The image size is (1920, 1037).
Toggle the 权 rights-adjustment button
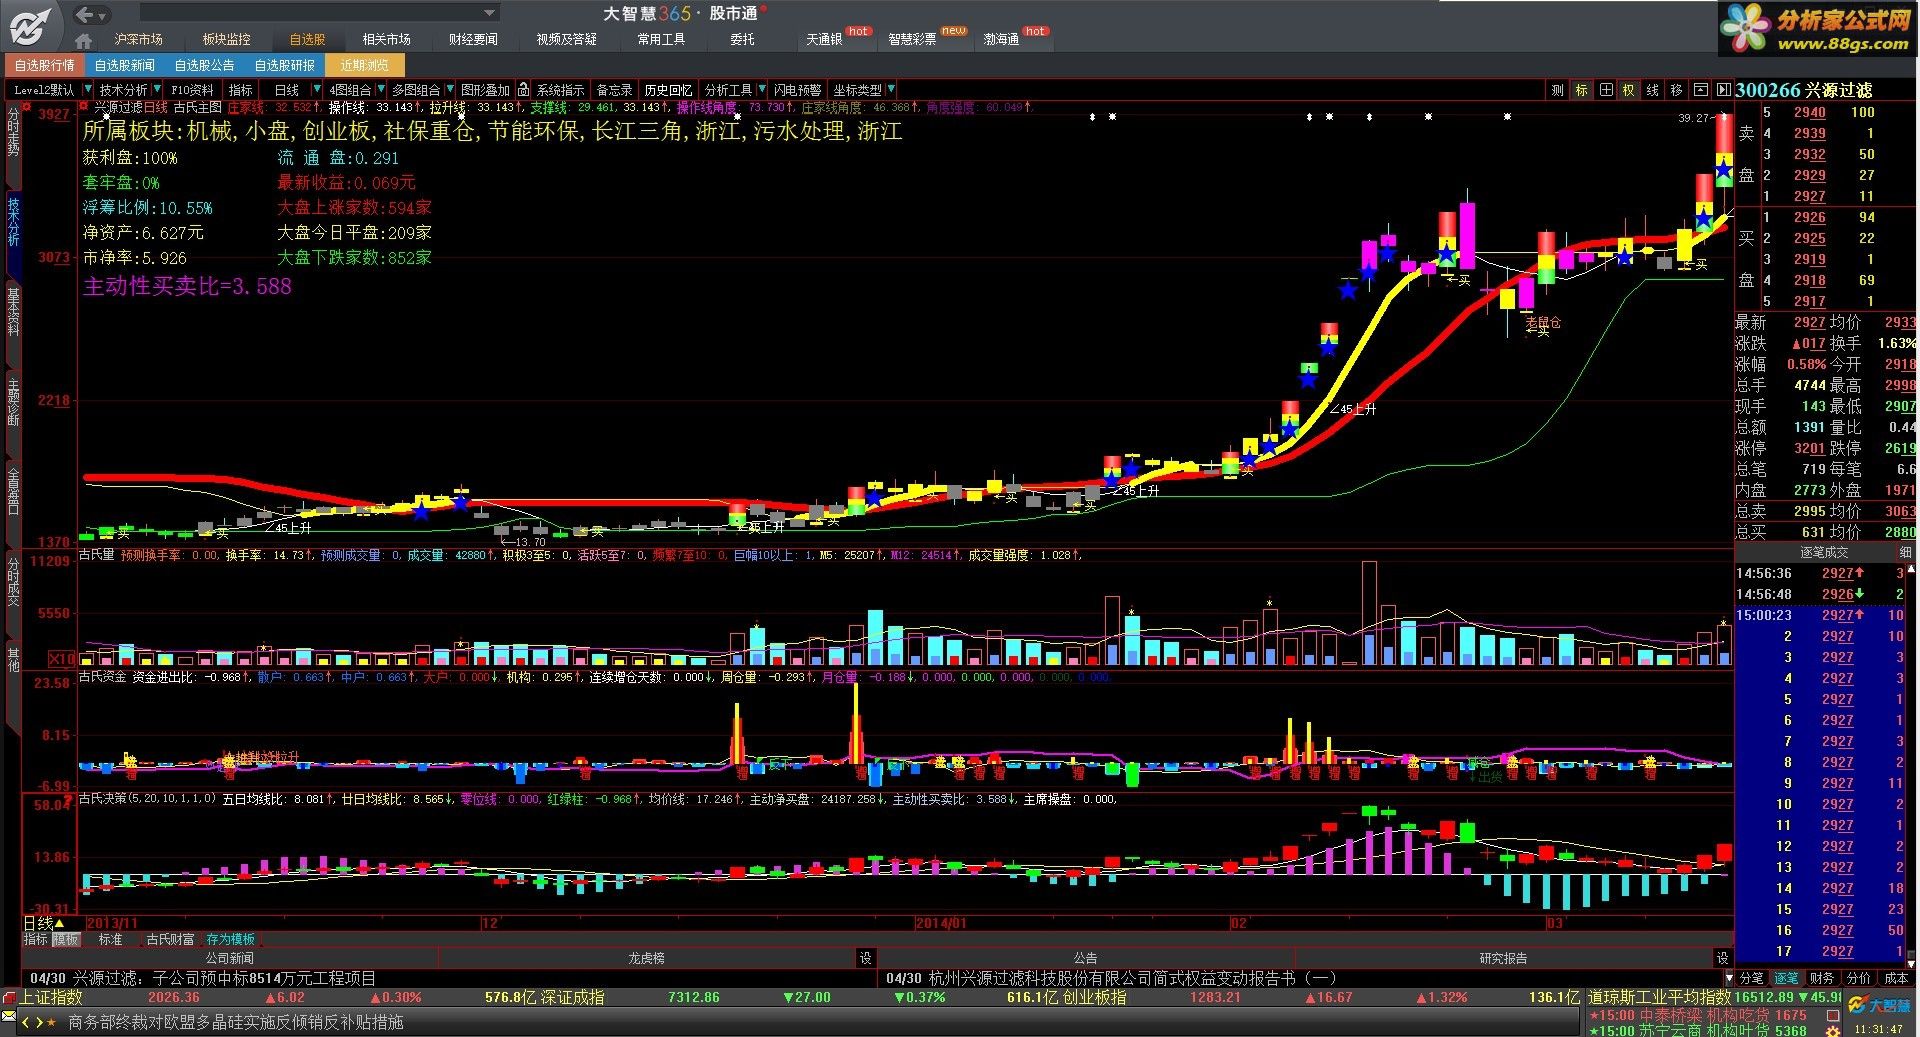[x=1629, y=90]
